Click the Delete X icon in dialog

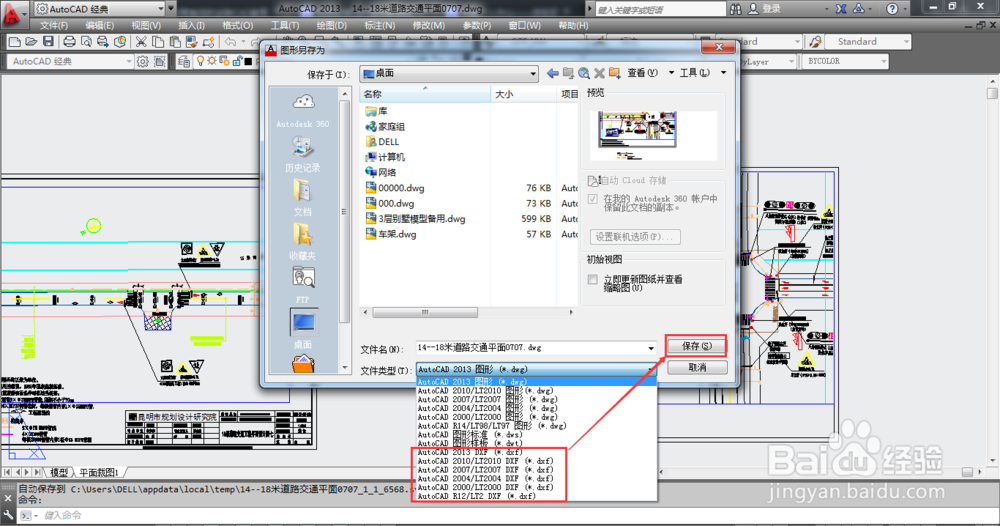click(x=599, y=73)
